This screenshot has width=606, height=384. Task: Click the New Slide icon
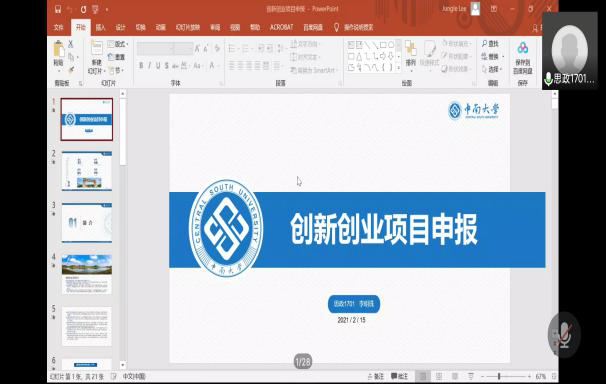[96, 49]
